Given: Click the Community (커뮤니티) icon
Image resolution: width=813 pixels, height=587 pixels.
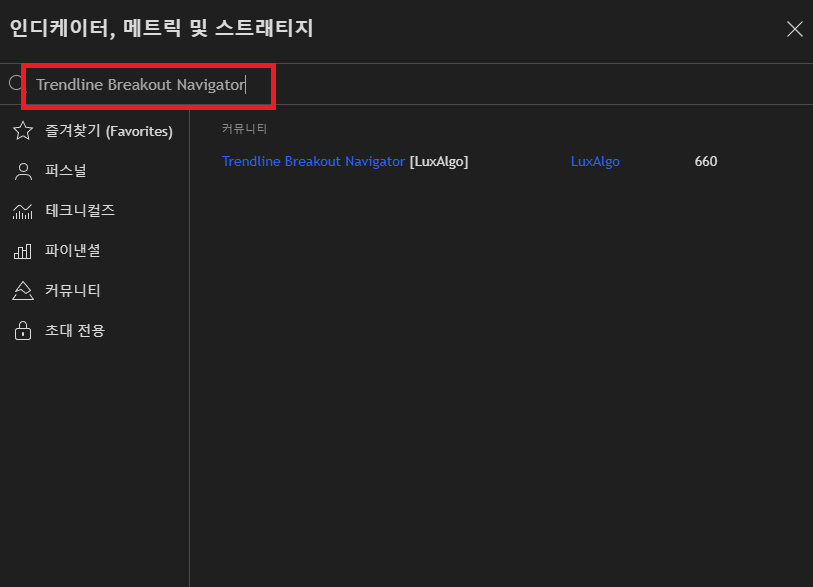Looking at the screenshot, I should point(23,290).
